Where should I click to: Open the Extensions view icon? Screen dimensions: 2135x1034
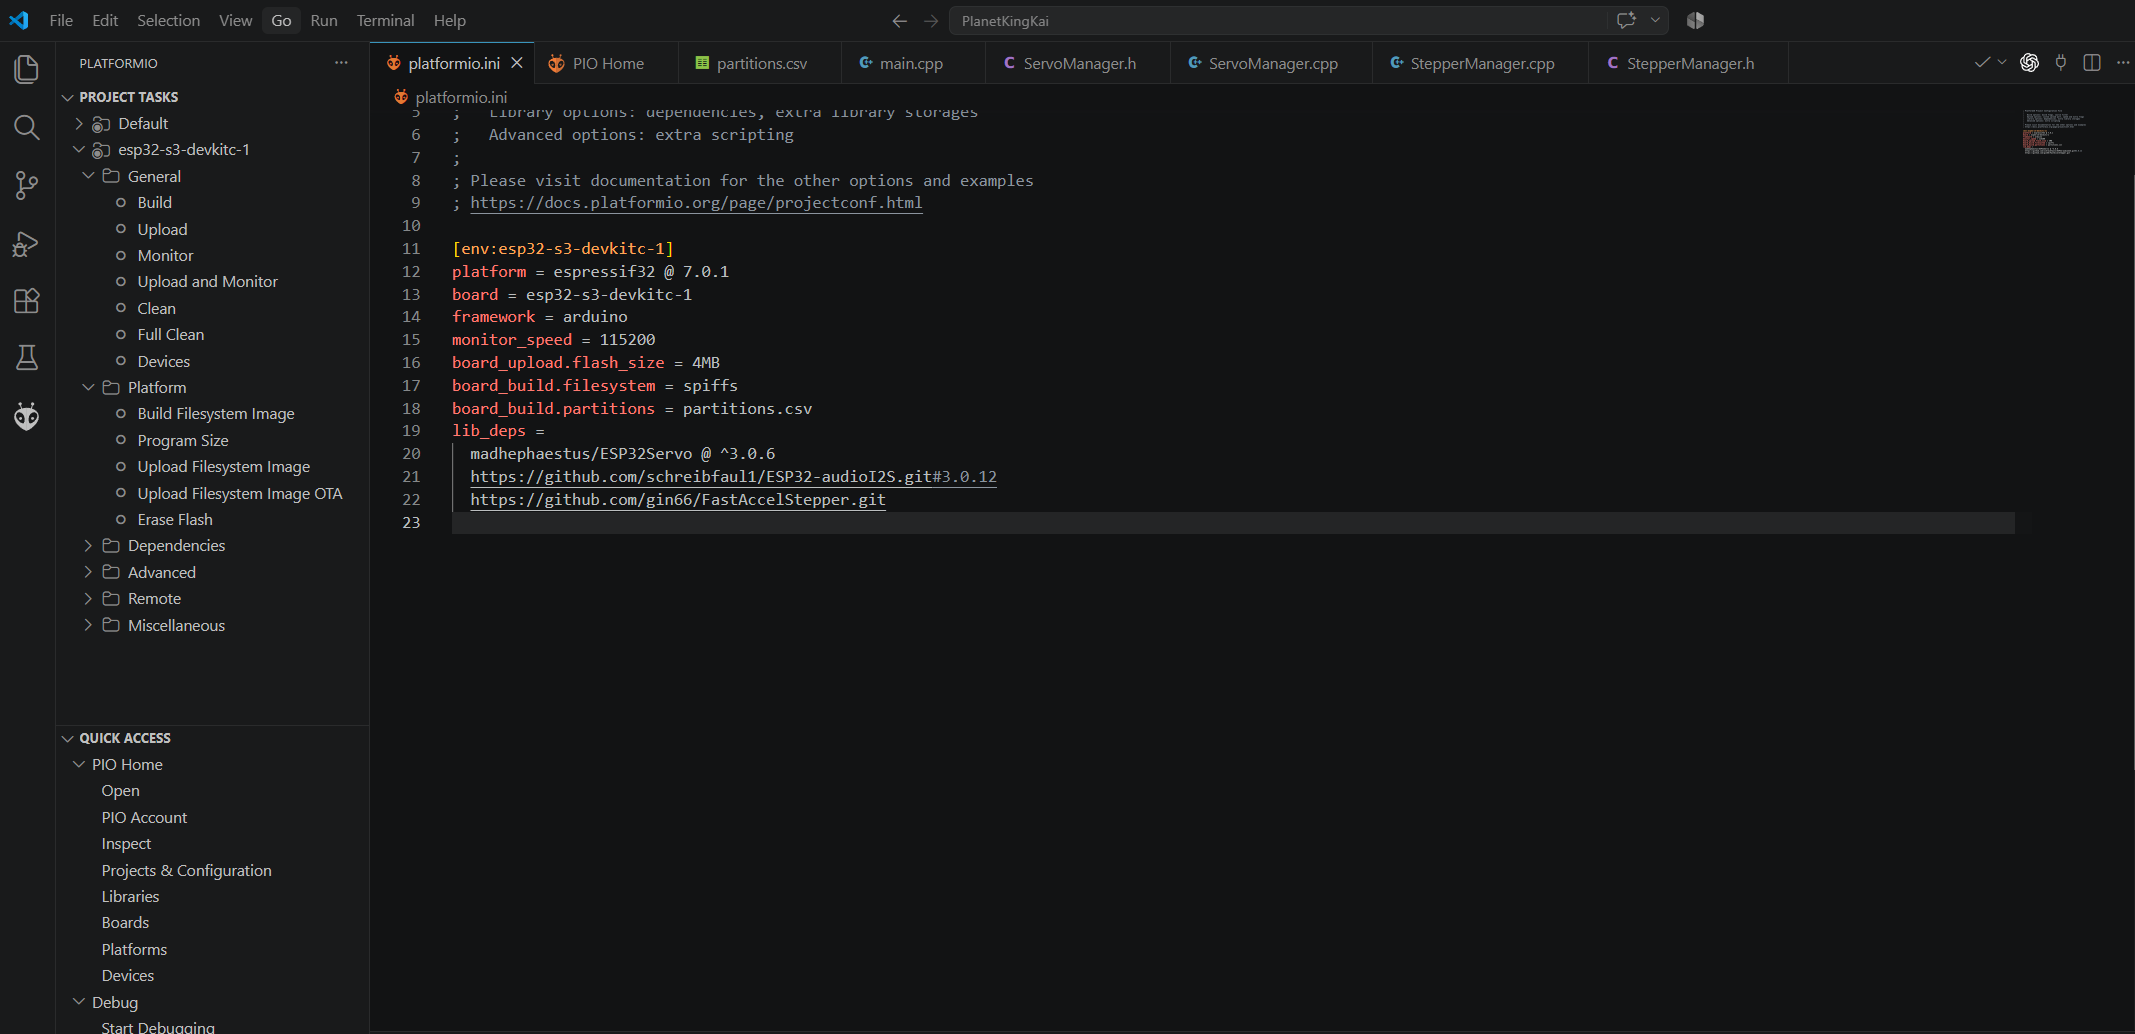tap(27, 301)
